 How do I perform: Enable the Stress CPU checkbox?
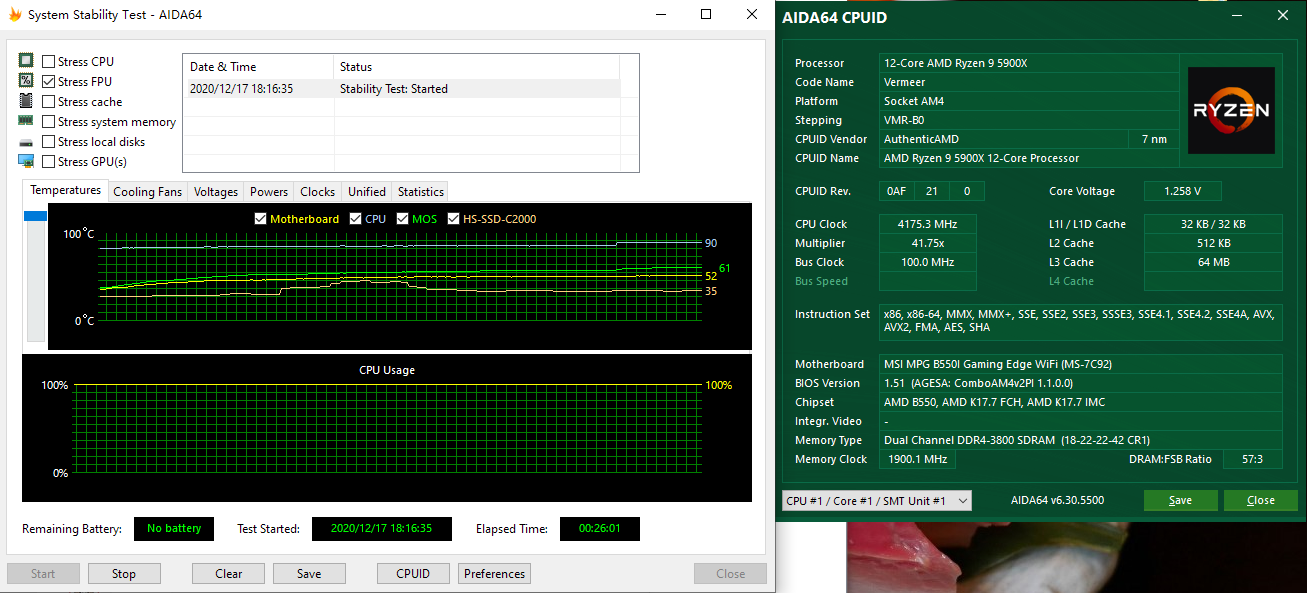[48, 62]
